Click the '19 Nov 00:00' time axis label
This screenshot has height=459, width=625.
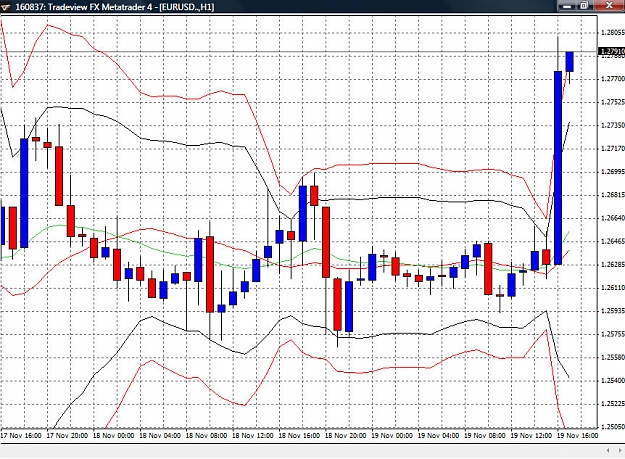pyautogui.click(x=392, y=435)
